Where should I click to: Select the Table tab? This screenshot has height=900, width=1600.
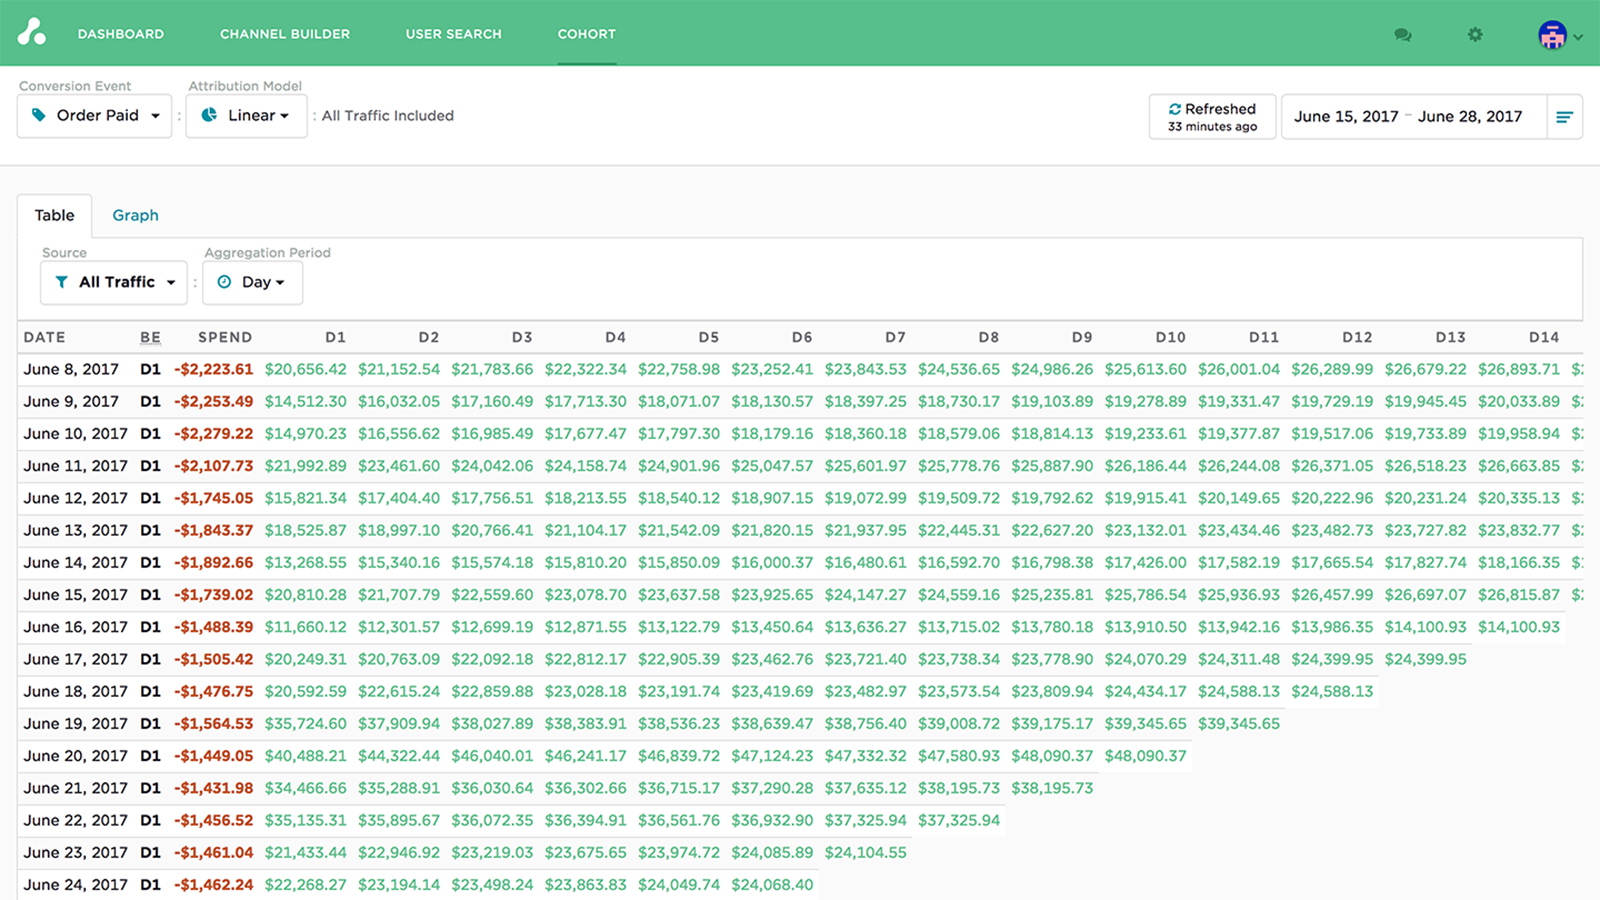coord(54,215)
